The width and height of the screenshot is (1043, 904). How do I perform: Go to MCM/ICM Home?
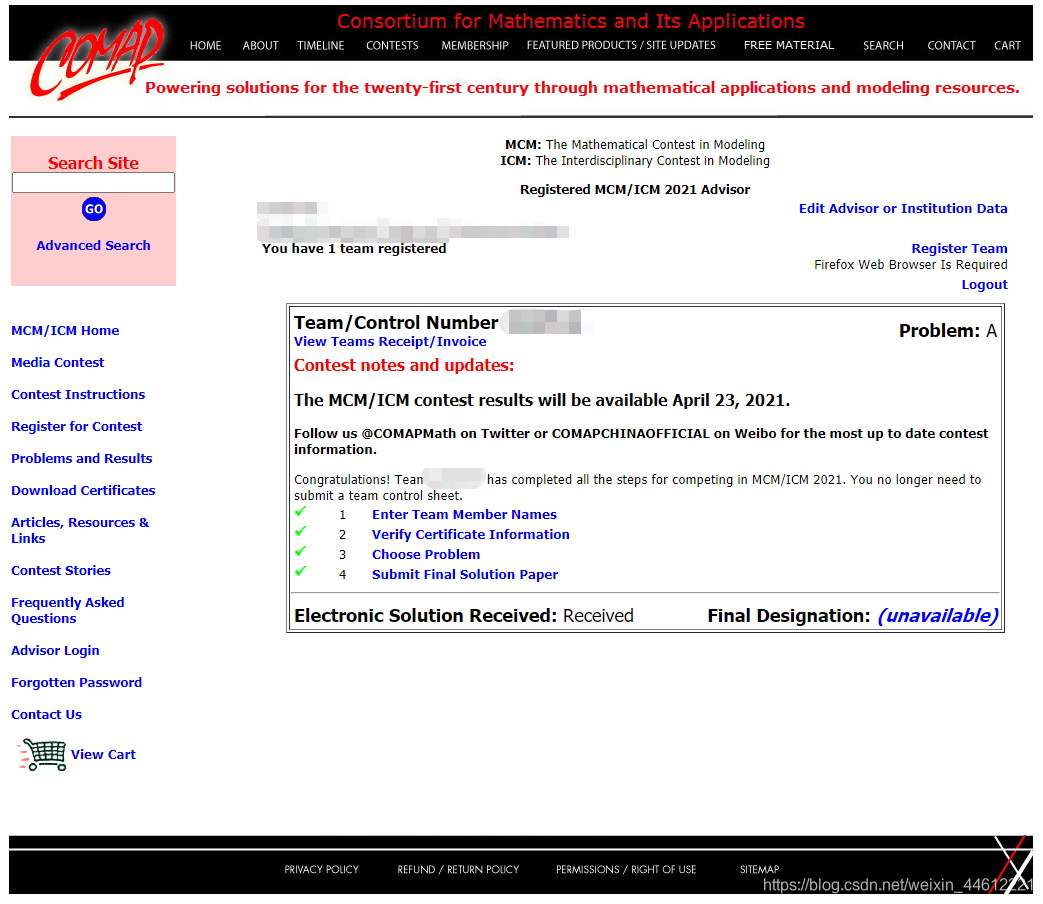click(x=65, y=331)
